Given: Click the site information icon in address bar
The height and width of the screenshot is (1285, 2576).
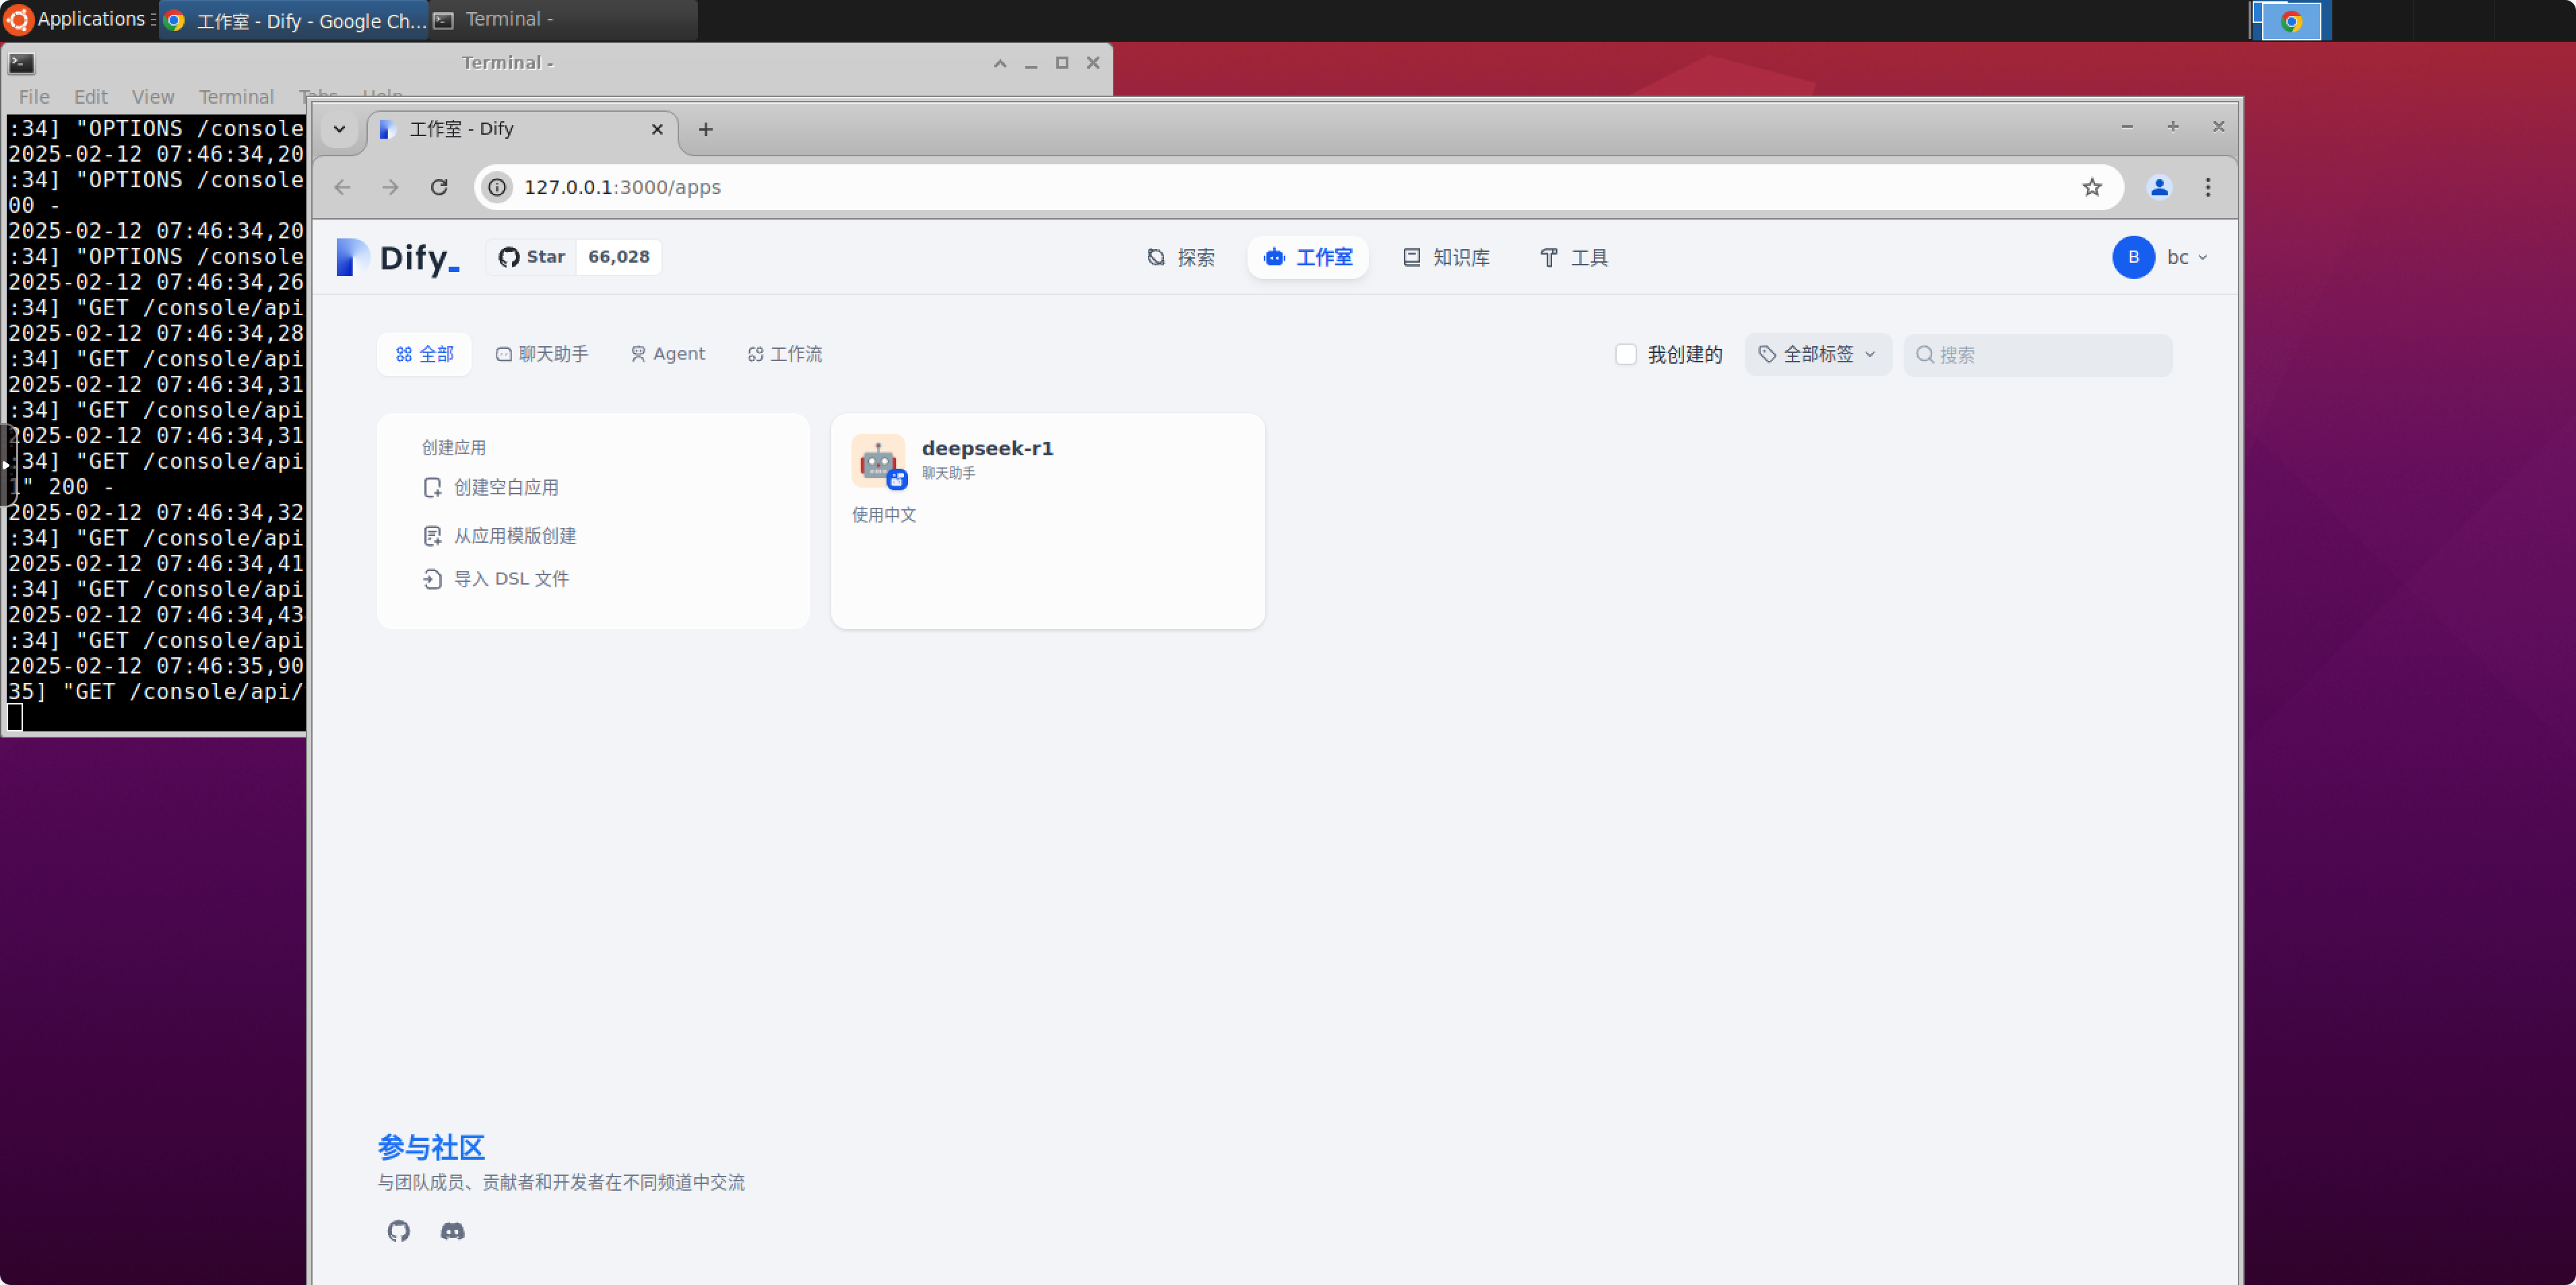Looking at the screenshot, I should pyautogui.click(x=497, y=187).
